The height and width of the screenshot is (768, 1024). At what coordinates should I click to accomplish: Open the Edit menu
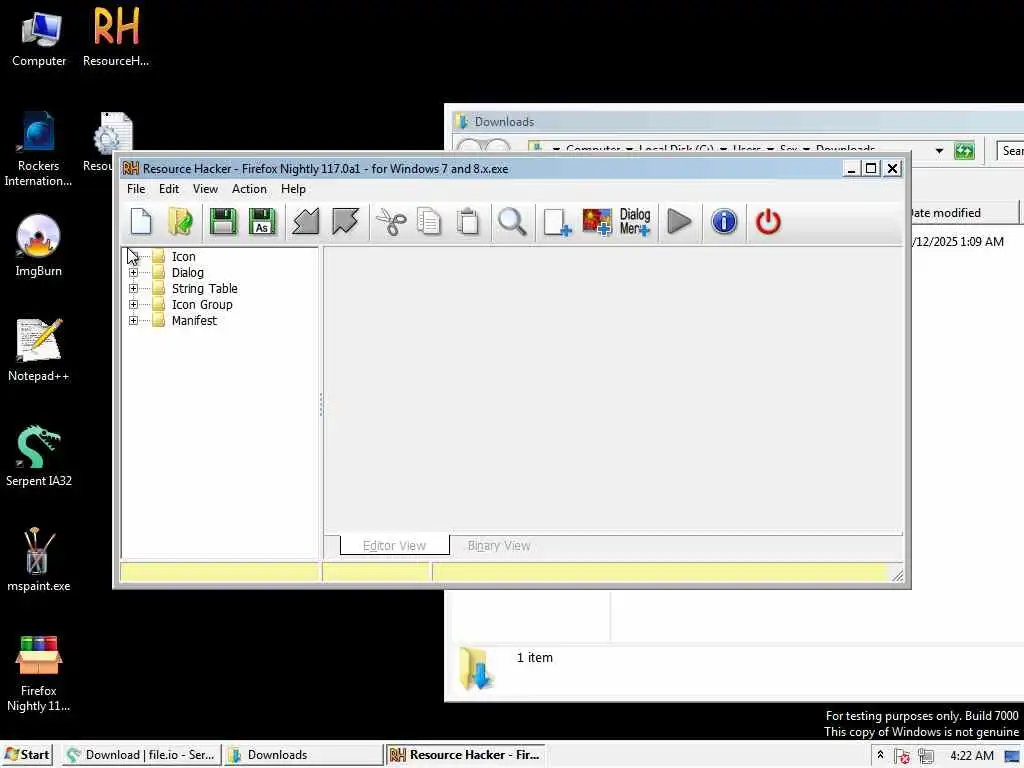coord(168,189)
